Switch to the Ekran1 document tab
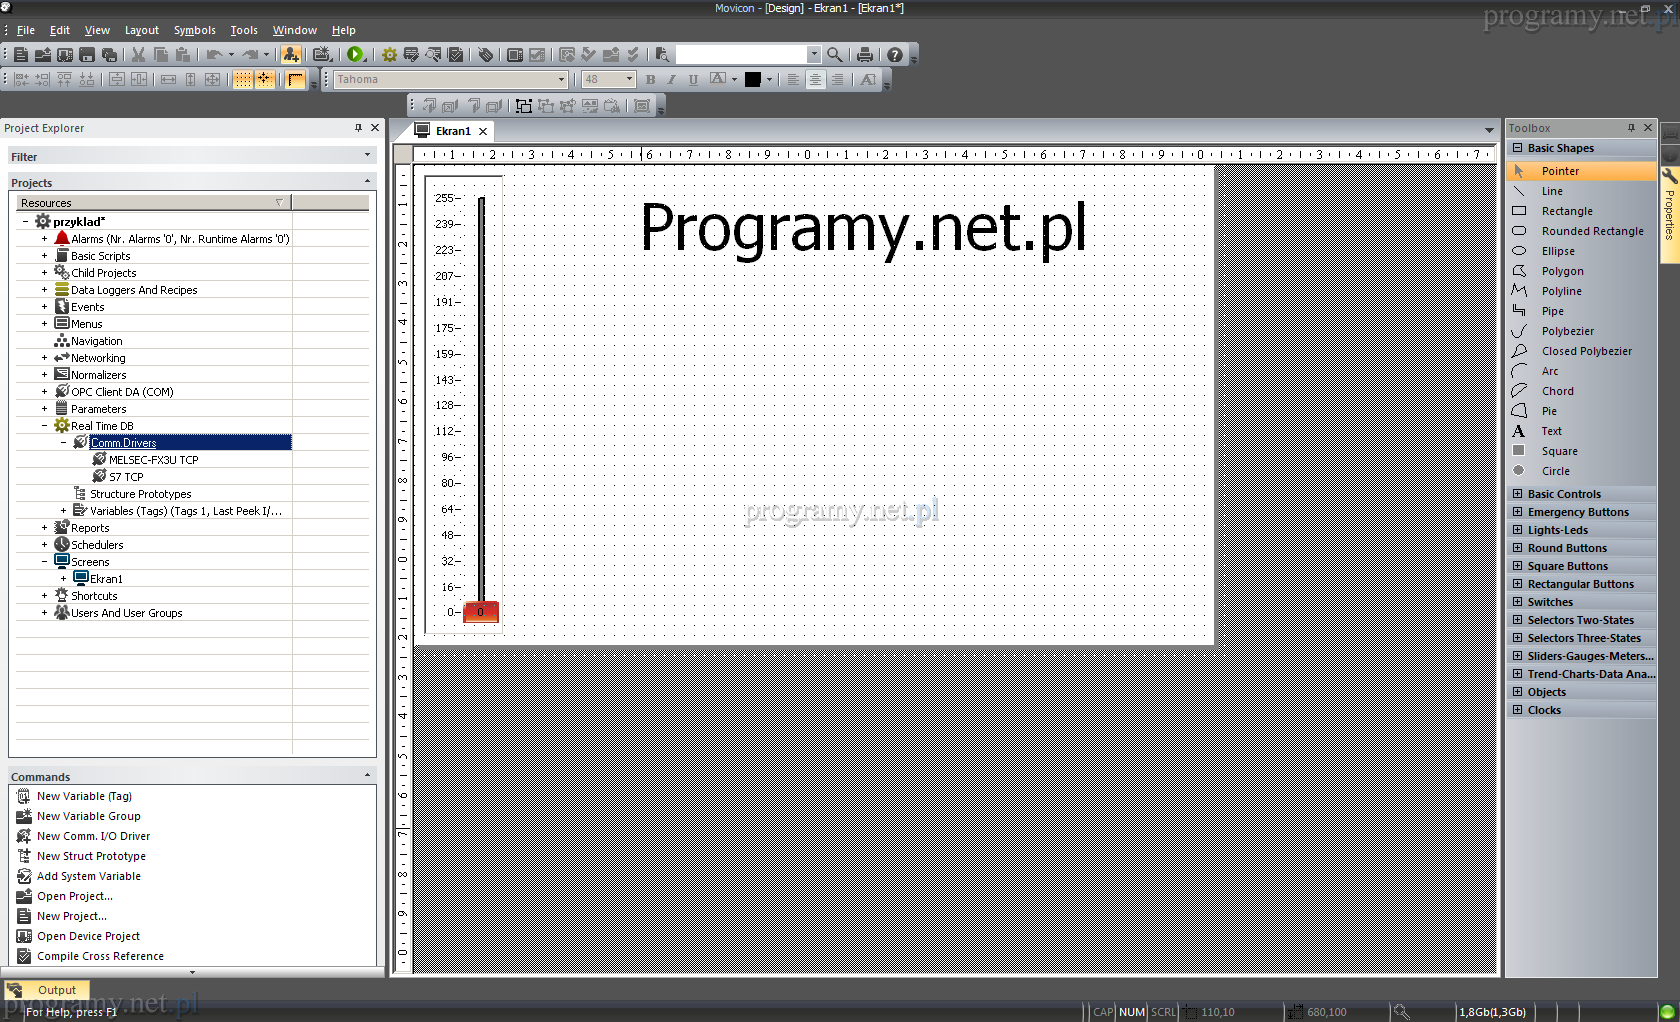Image resolution: width=1680 pixels, height=1022 pixels. point(452,131)
